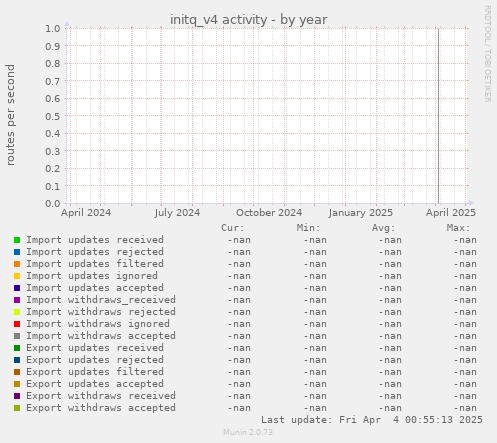Click the yellow Import updates ignored swatch

tap(17, 276)
